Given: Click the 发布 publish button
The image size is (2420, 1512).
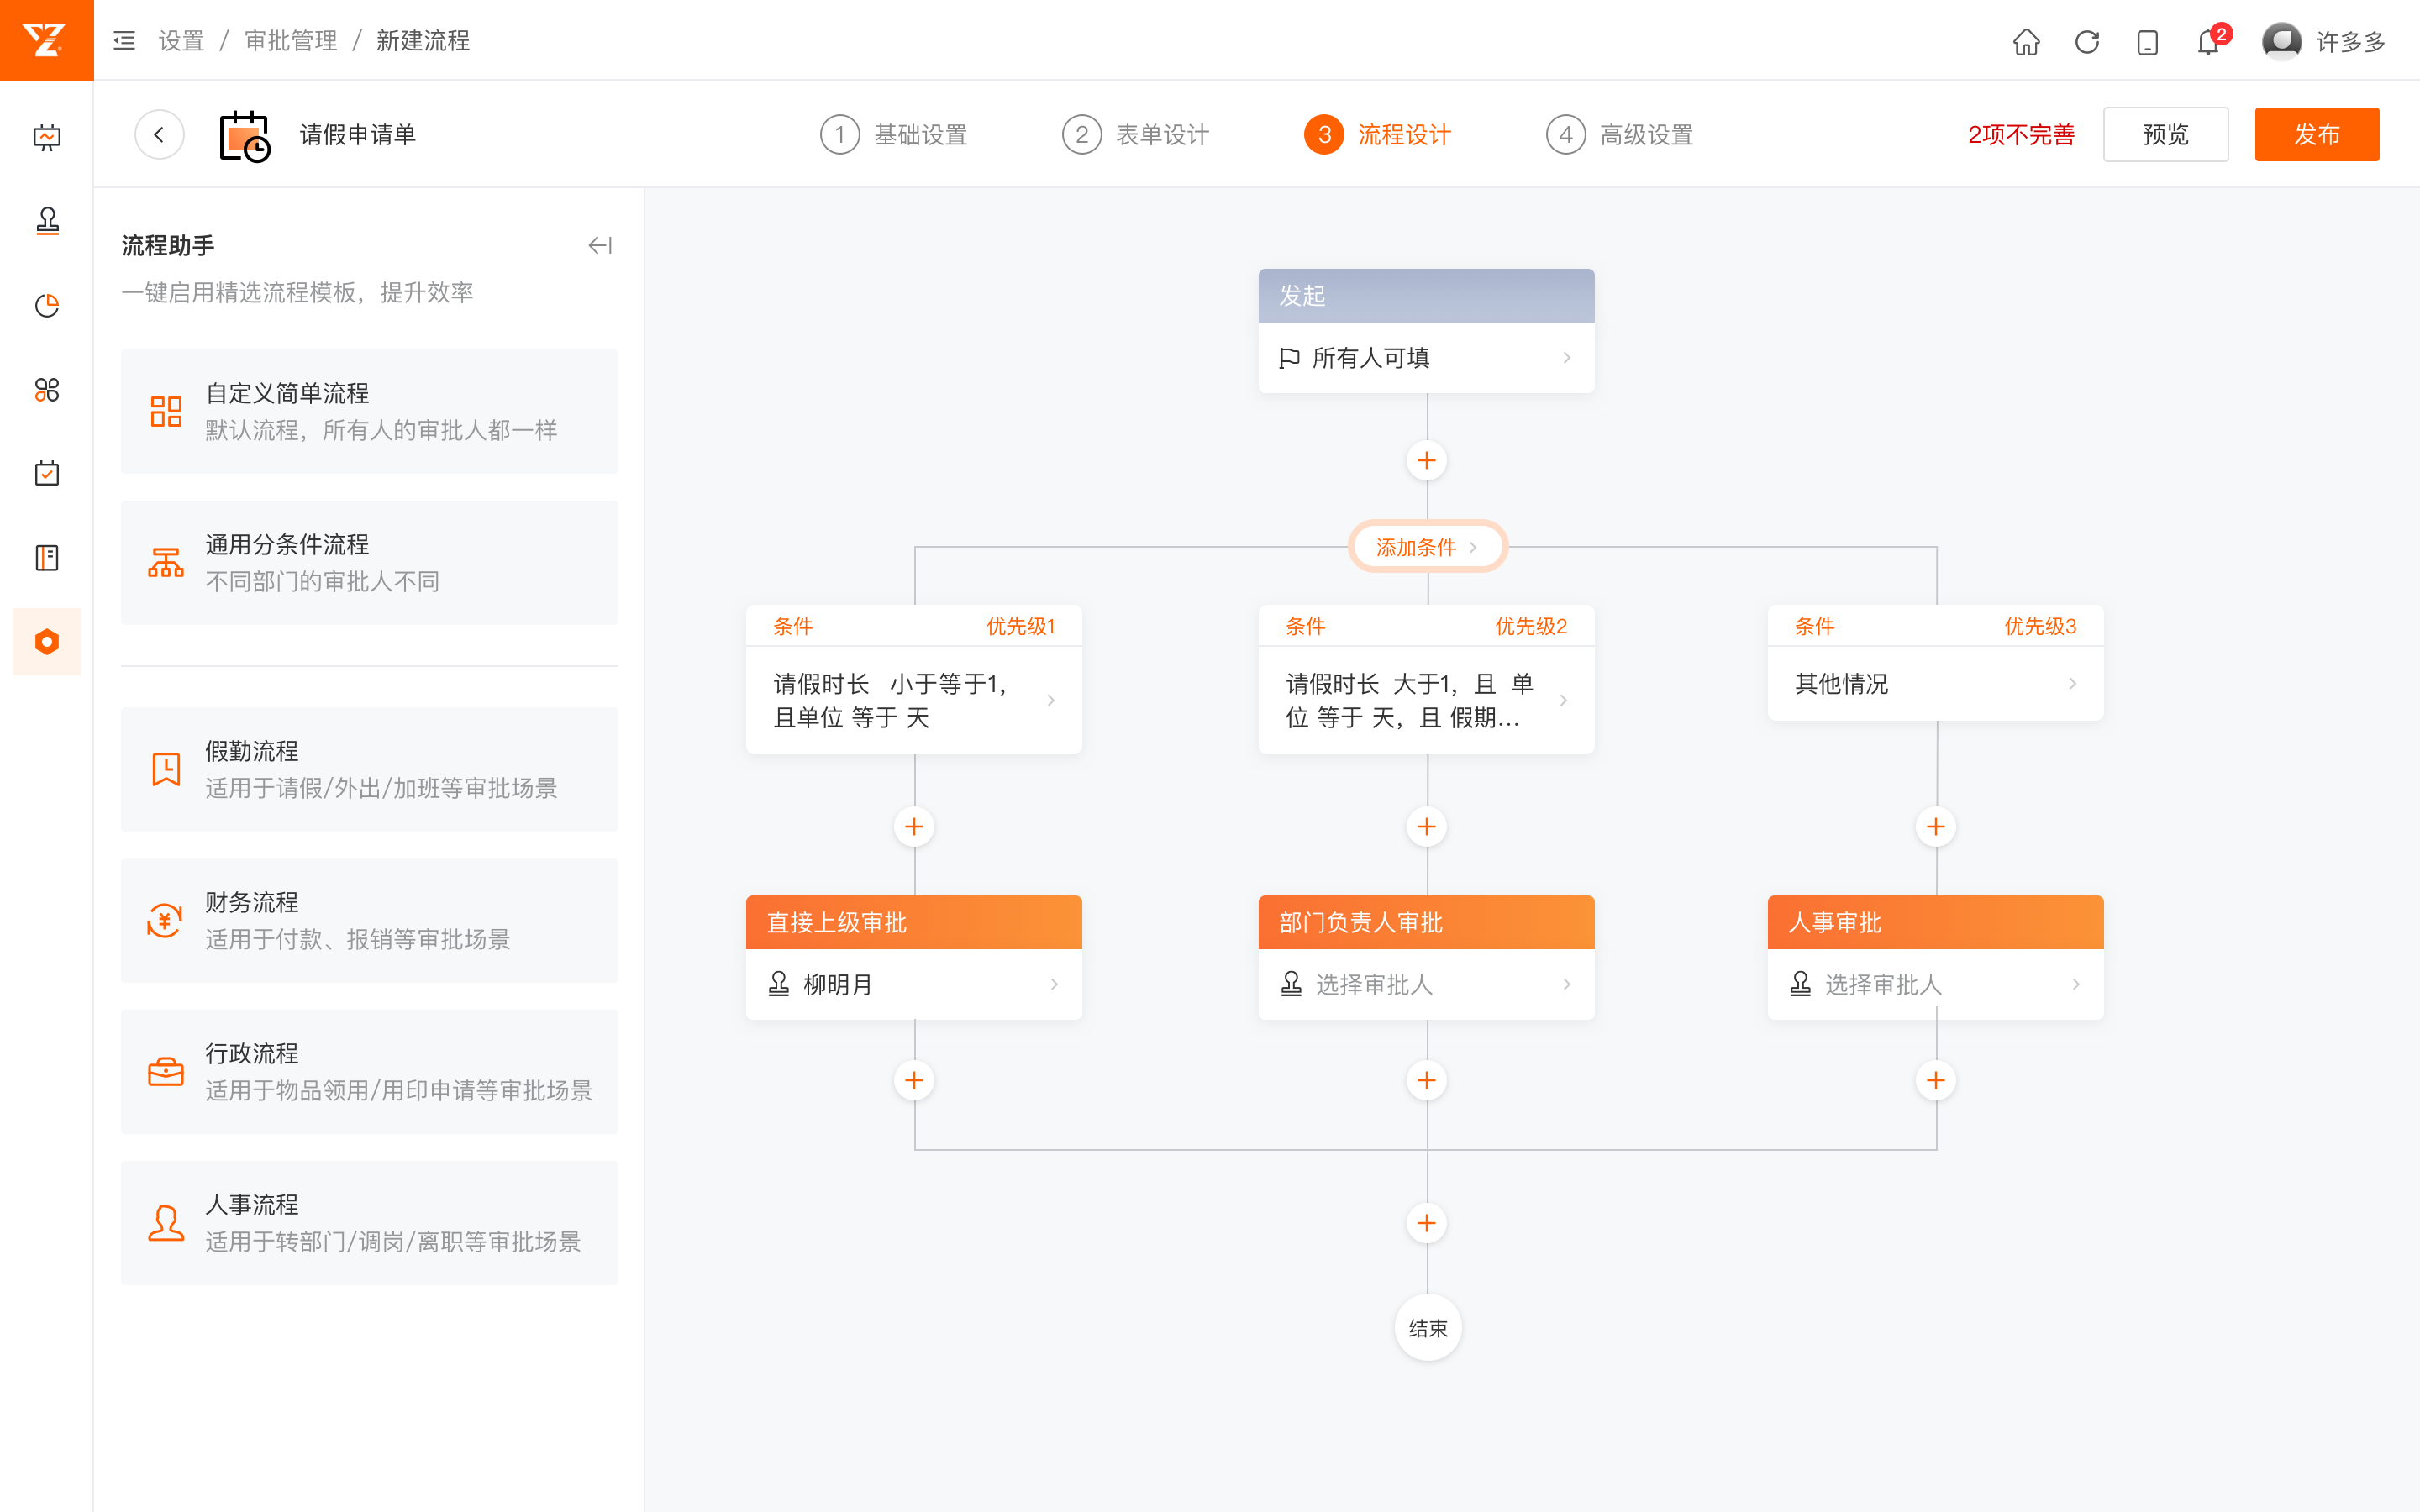Looking at the screenshot, I should tap(2316, 134).
